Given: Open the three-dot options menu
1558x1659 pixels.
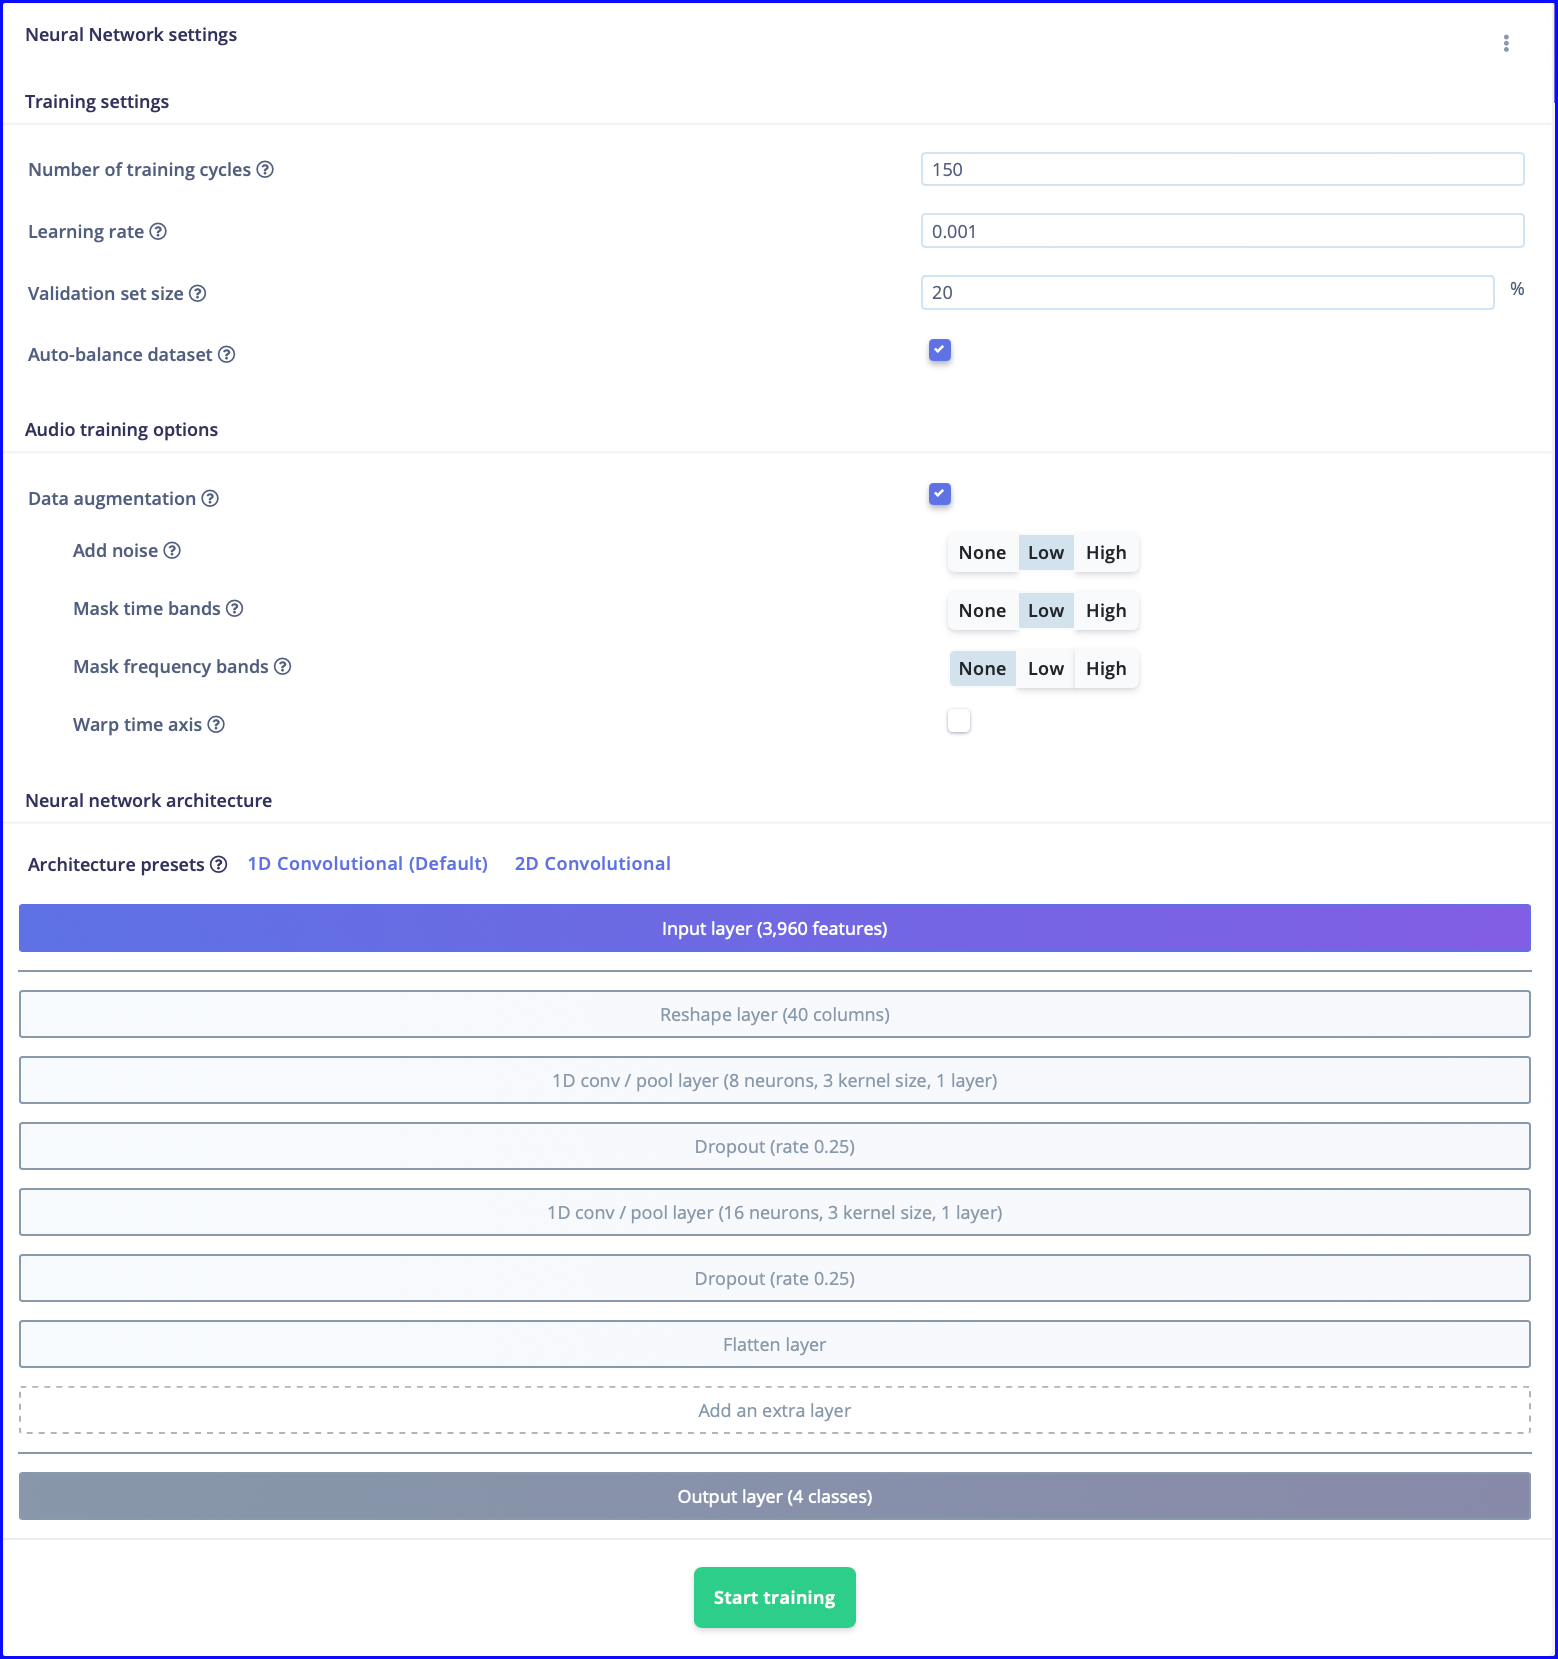Looking at the screenshot, I should pyautogui.click(x=1506, y=43).
